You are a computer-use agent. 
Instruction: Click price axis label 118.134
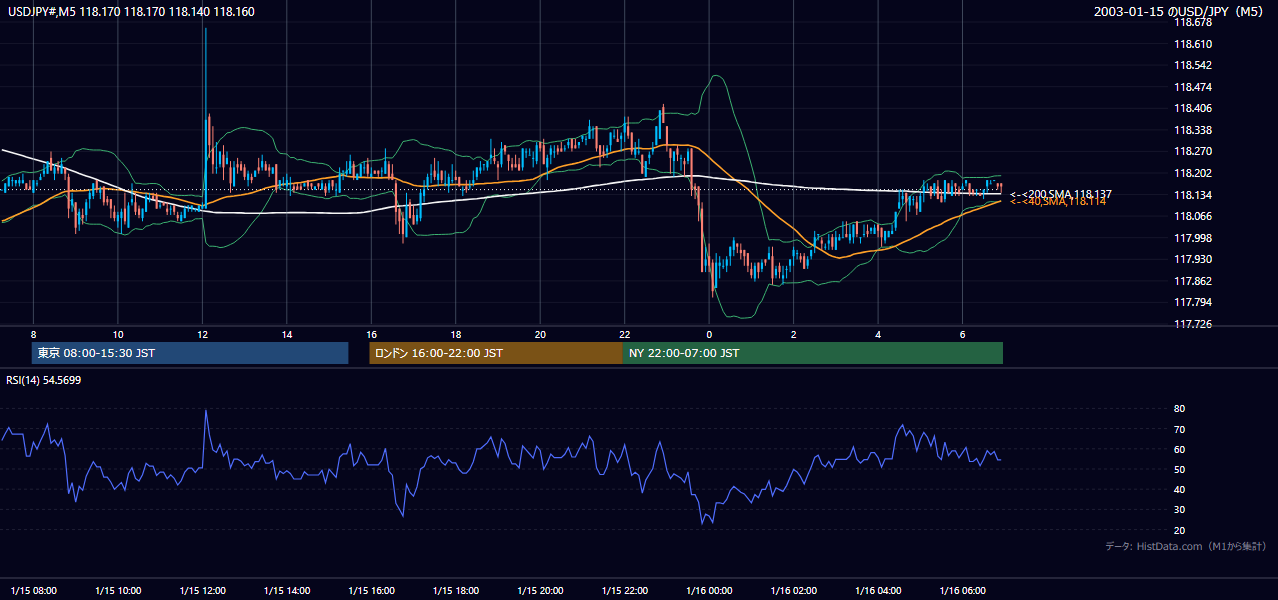point(1192,195)
